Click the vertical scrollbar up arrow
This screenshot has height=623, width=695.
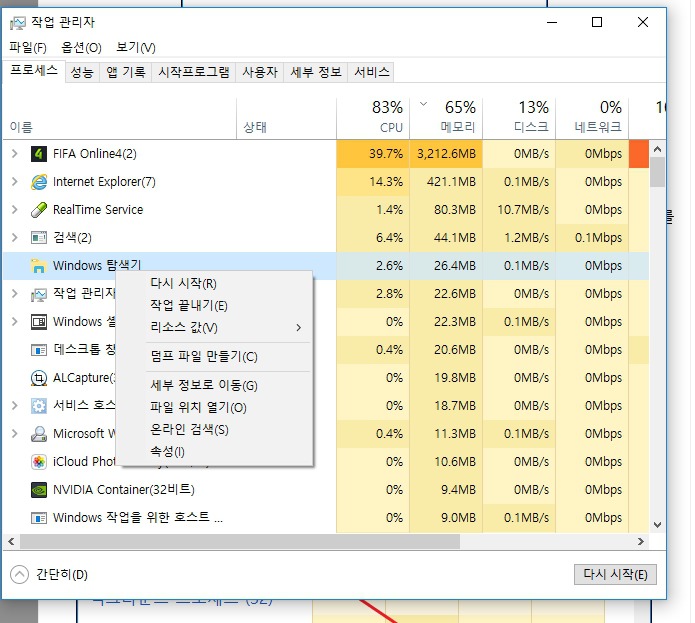(658, 149)
